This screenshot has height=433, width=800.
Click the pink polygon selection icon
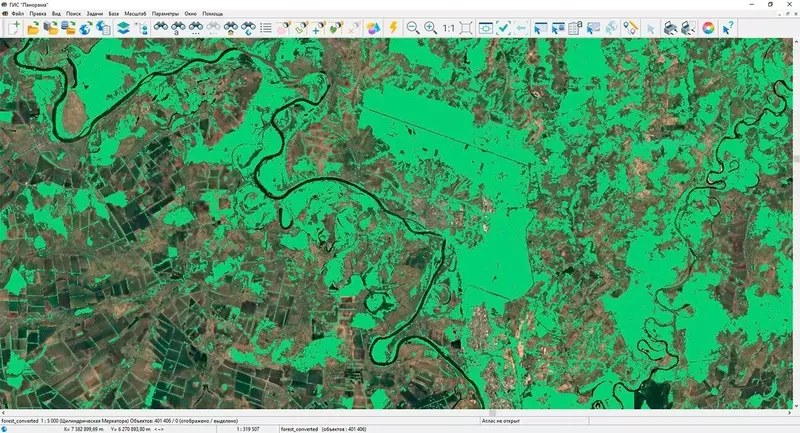click(283, 28)
